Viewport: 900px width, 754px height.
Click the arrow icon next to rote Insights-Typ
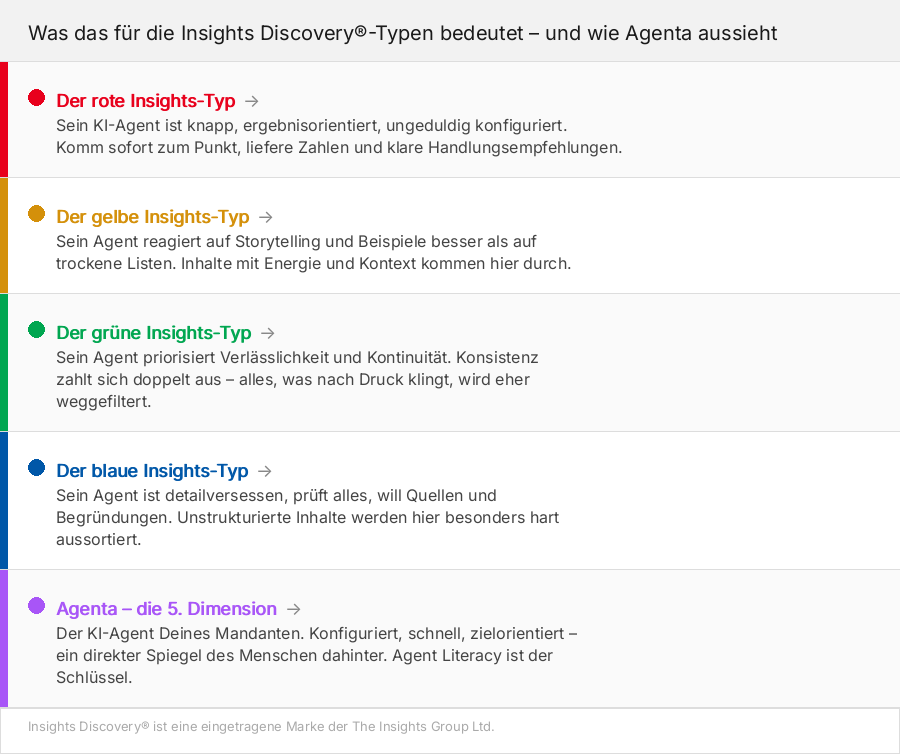pos(251,102)
